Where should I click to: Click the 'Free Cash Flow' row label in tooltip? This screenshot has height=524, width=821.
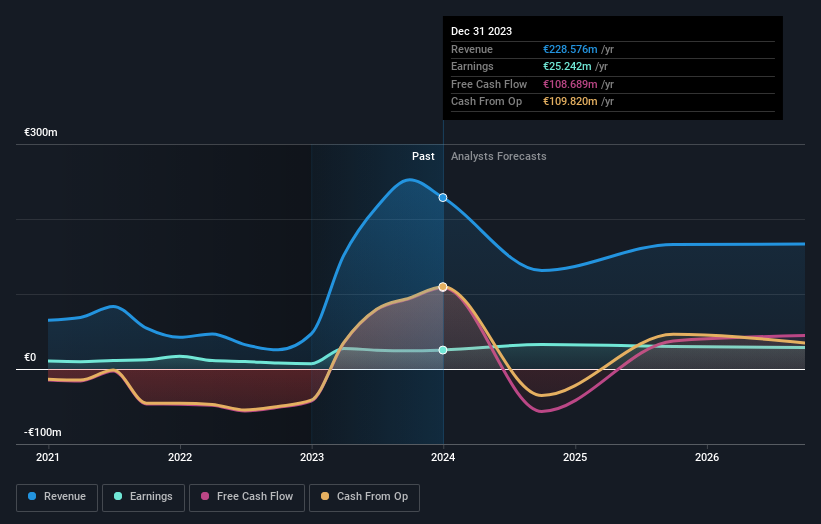point(489,84)
